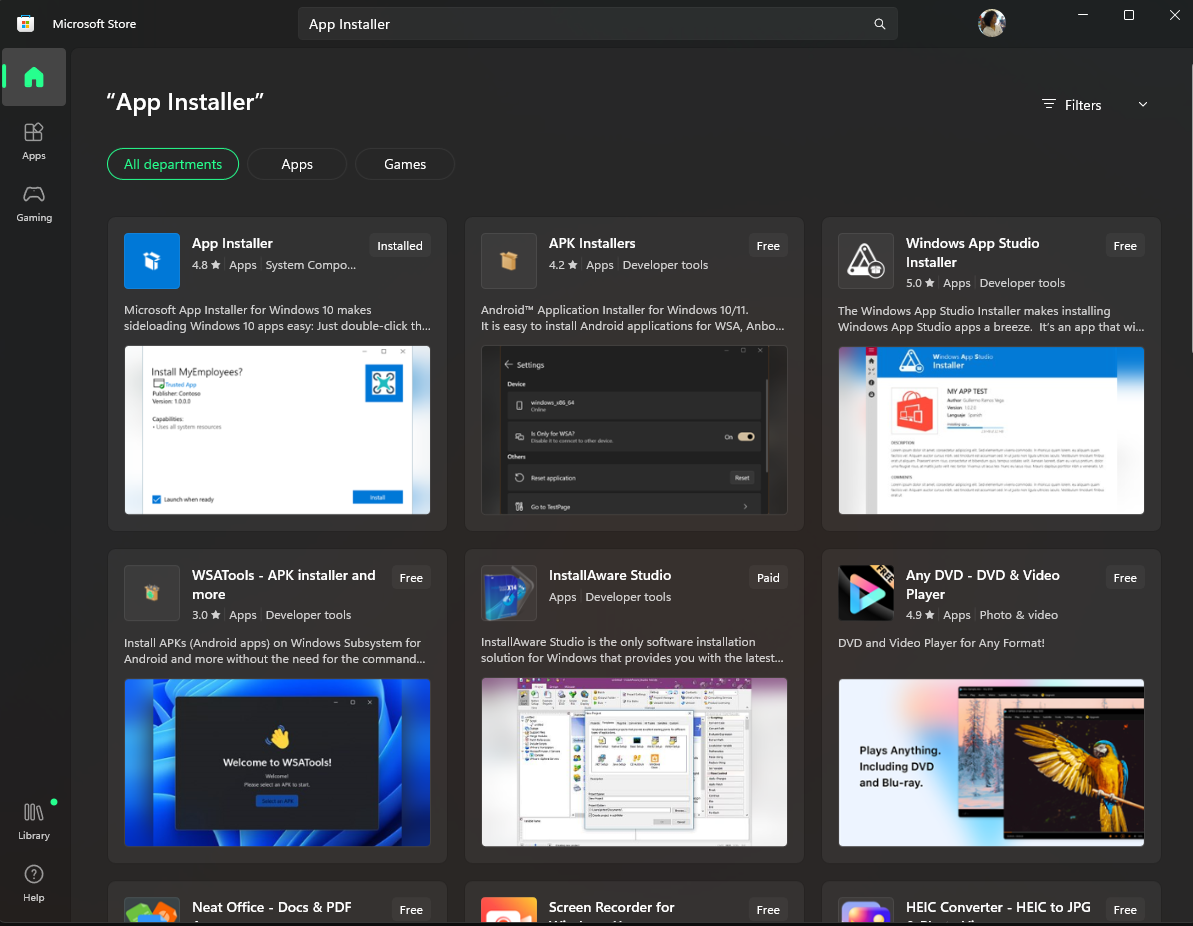Click the Filters funnel icon
1193x926 pixels.
click(1048, 104)
